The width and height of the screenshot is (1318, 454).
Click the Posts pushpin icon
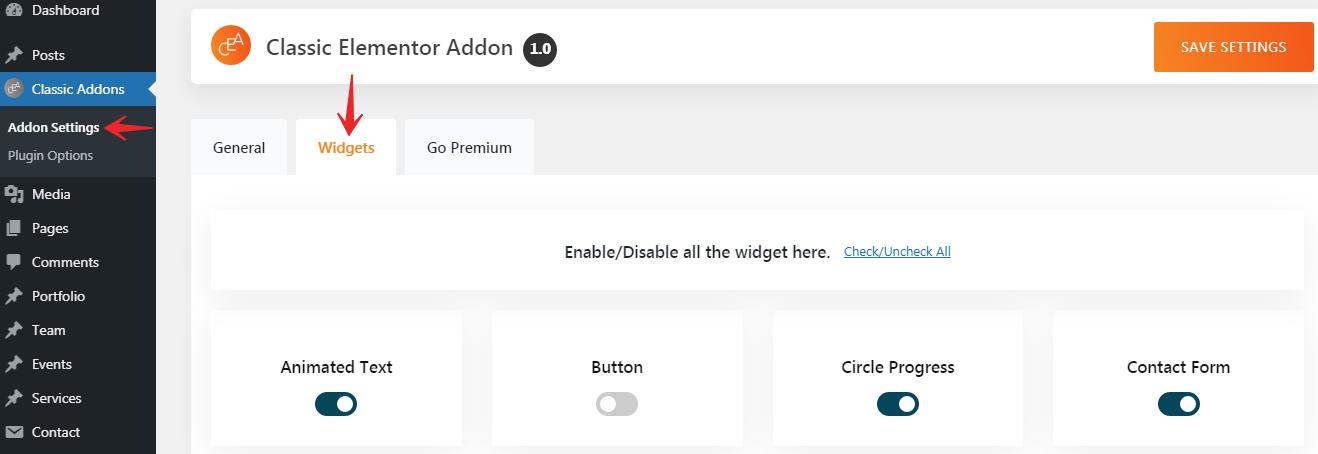coord(14,55)
